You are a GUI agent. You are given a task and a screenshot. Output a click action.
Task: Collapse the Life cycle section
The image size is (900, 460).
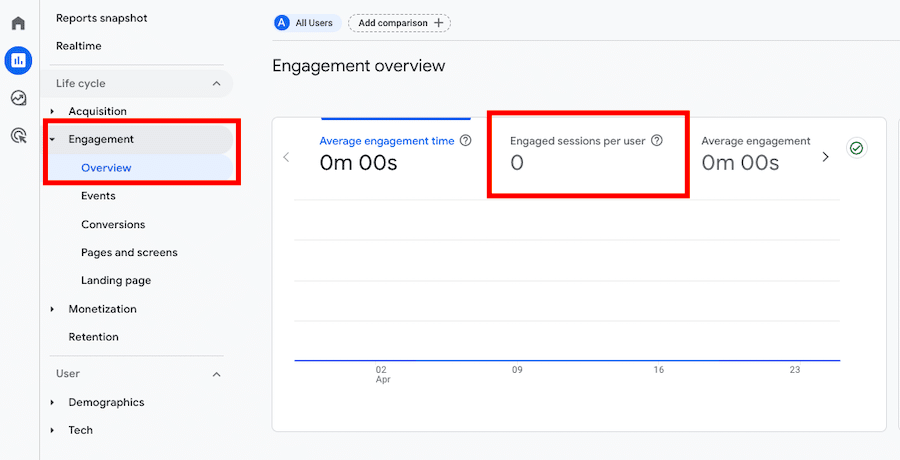216,84
